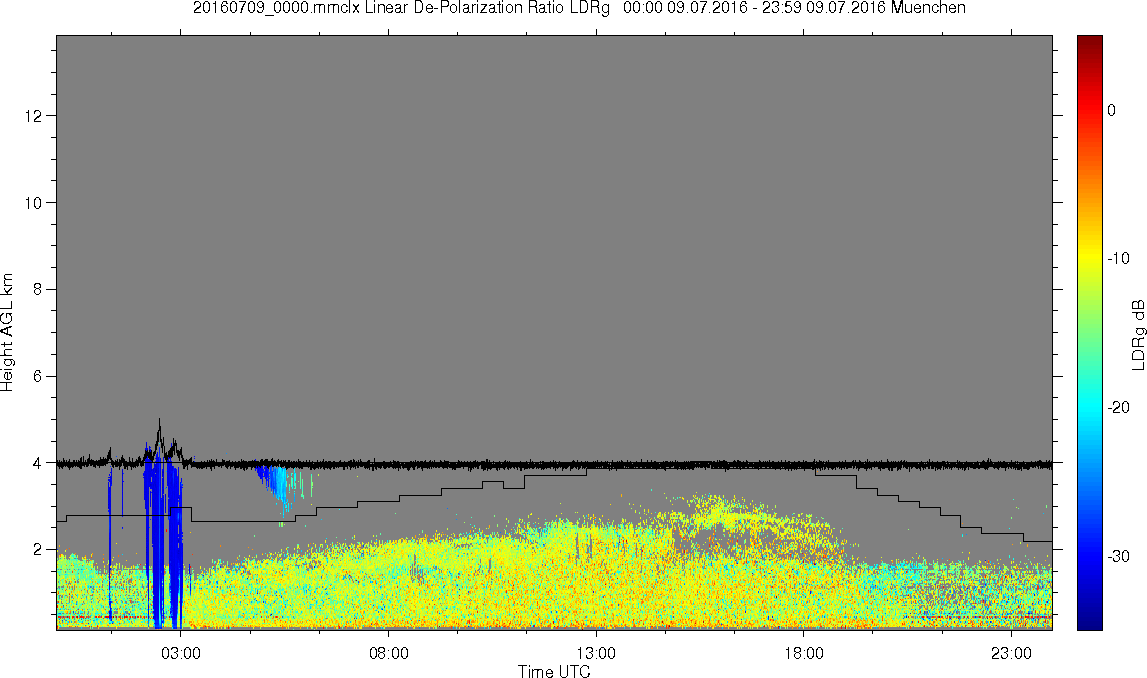
Task: Click the 'LDRg dB' colorbar label
Action: 1137,333
